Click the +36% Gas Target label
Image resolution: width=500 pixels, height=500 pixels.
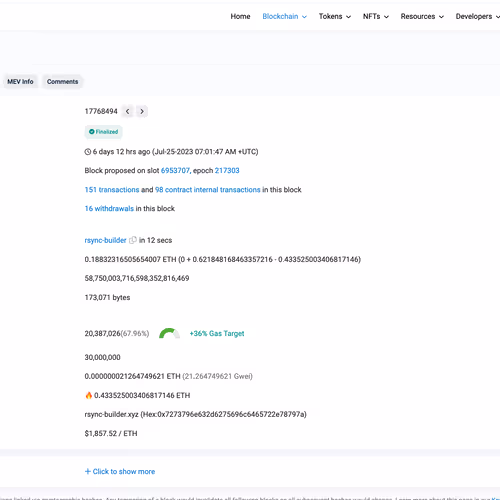[217, 334]
